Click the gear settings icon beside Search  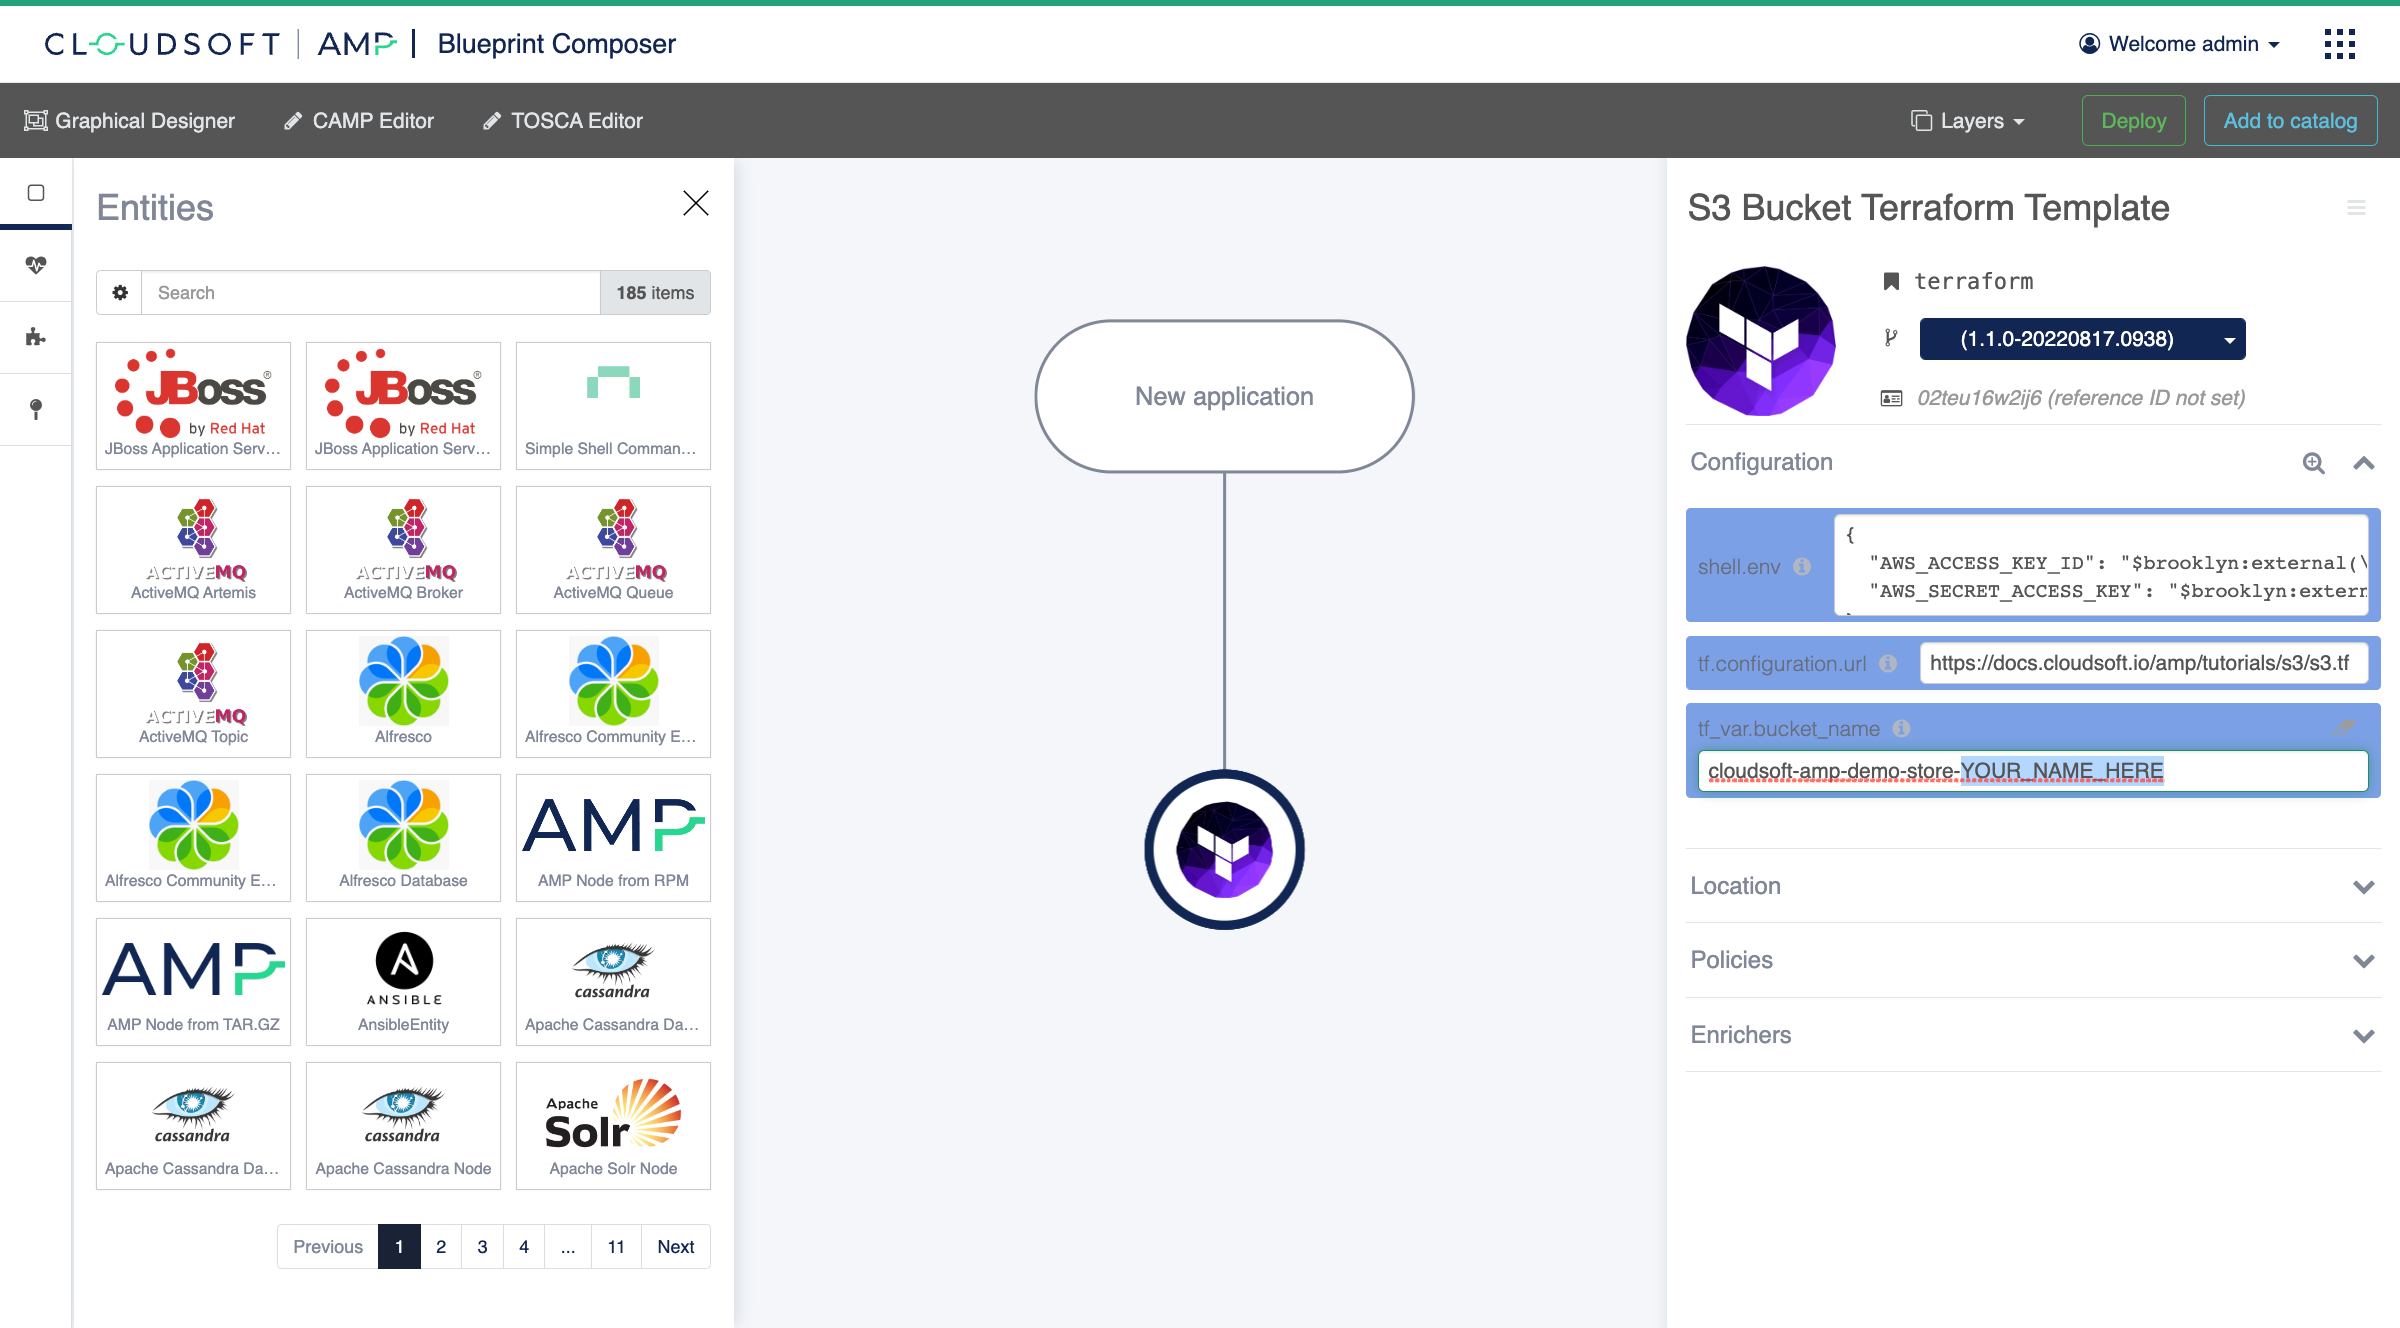[120, 293]
